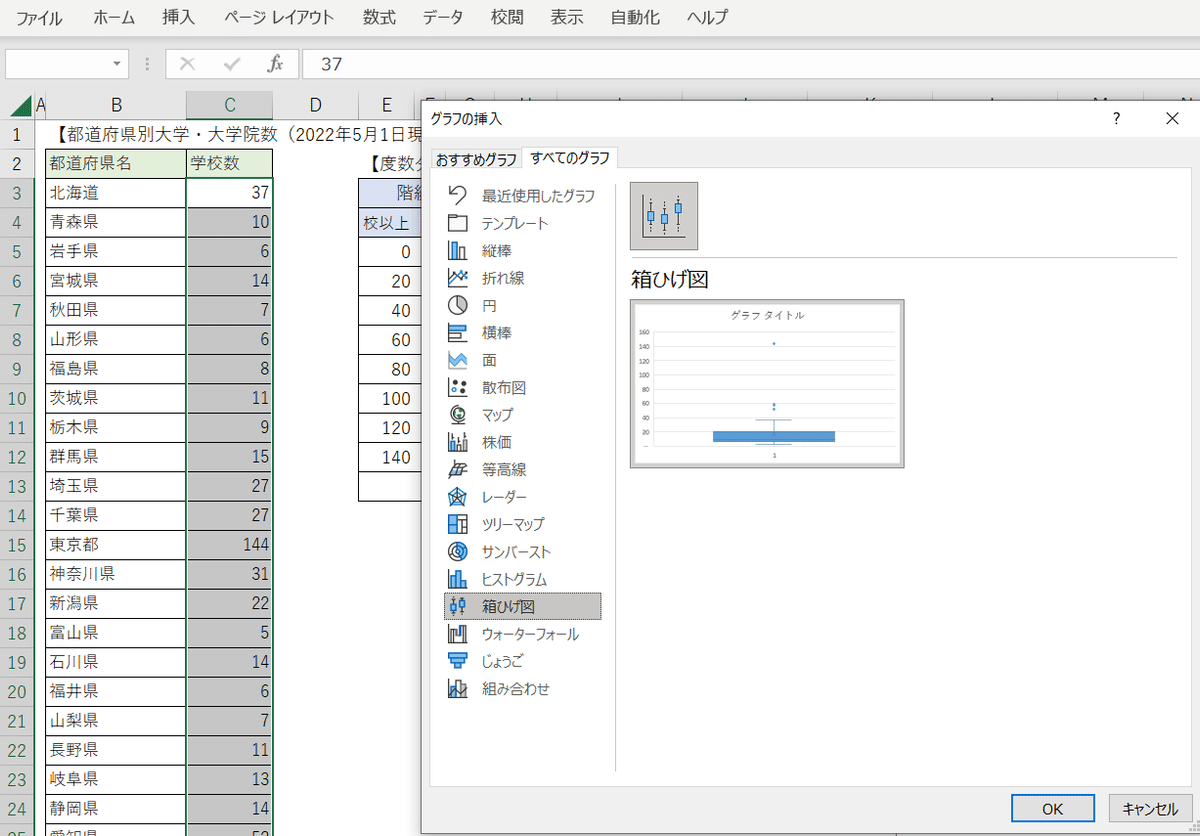Choose the ヒストグラム histogram chart type

pos(514,579)
